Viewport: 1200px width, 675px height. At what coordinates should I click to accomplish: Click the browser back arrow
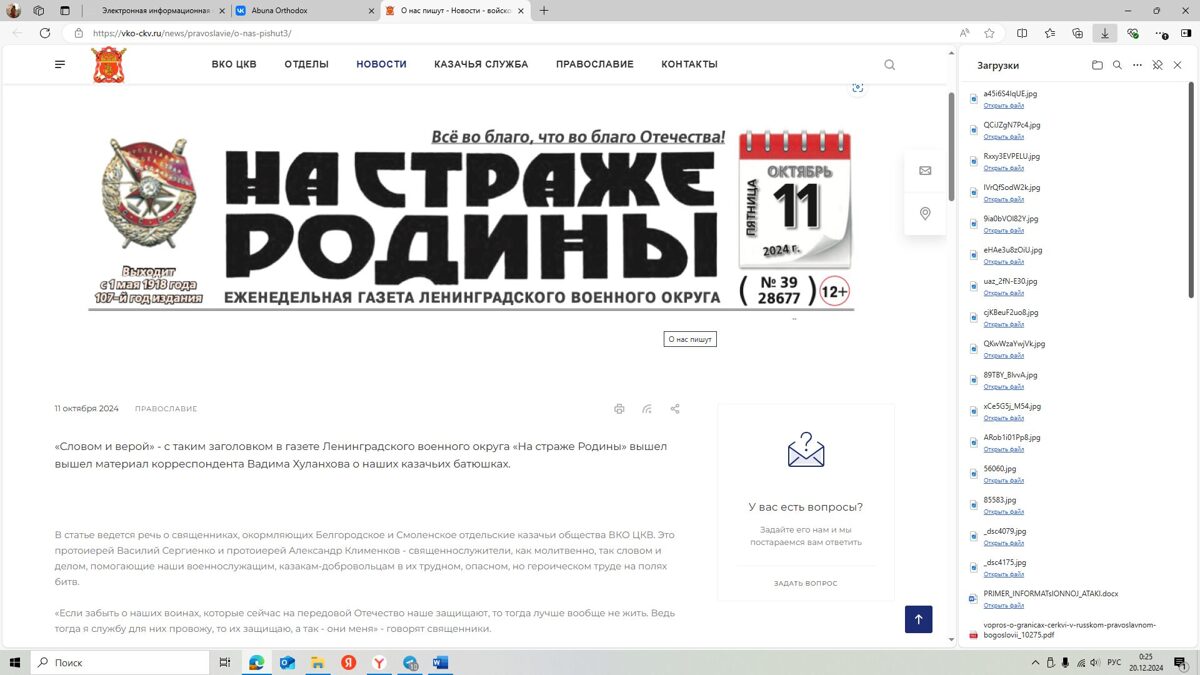pos(17,33)
